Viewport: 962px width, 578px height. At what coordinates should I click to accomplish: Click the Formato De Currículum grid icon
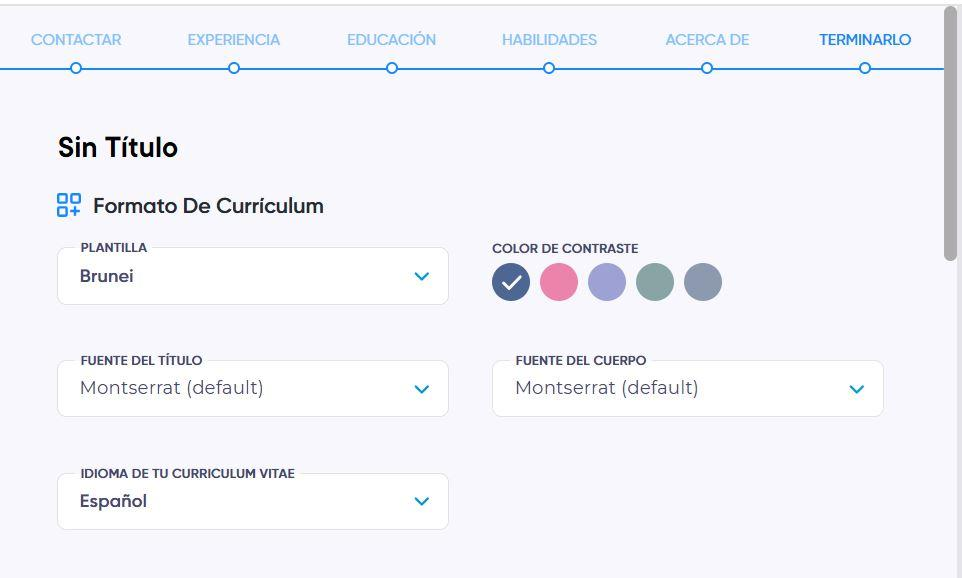click(69, 206)
